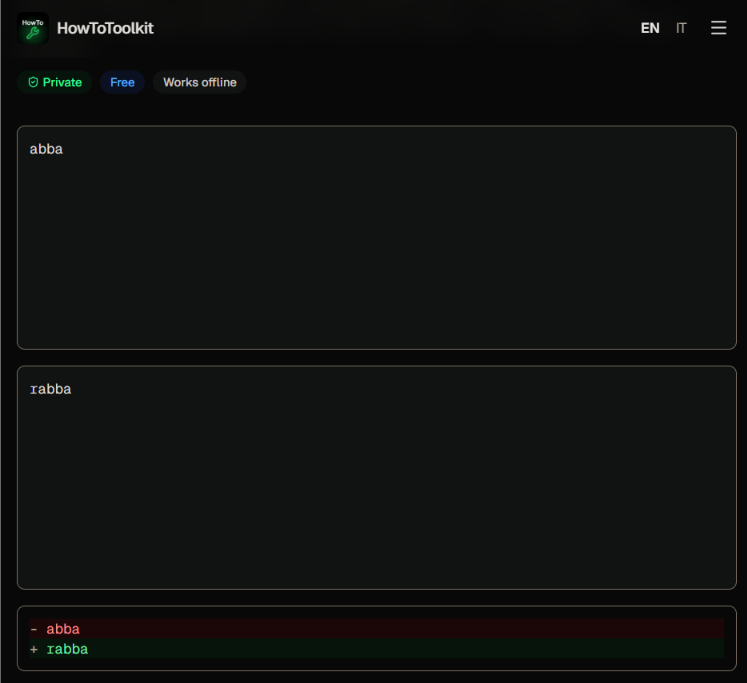Open the hamburger menu
747x683 pixels.
tap(718, 28)
